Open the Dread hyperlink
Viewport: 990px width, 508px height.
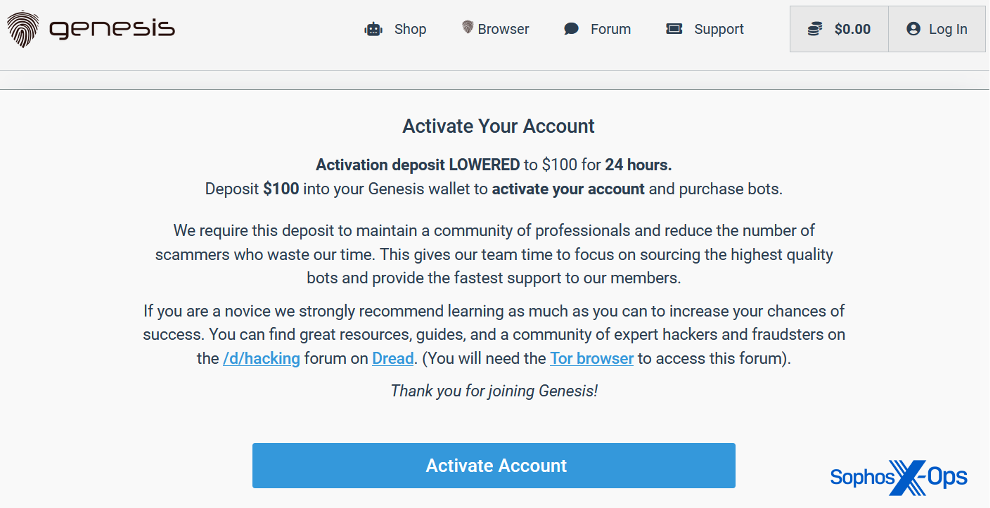393,358
